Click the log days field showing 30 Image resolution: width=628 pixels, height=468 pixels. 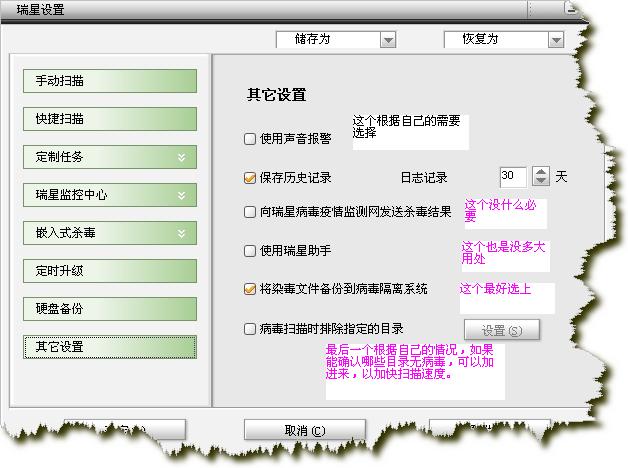(x=513, y=177)
